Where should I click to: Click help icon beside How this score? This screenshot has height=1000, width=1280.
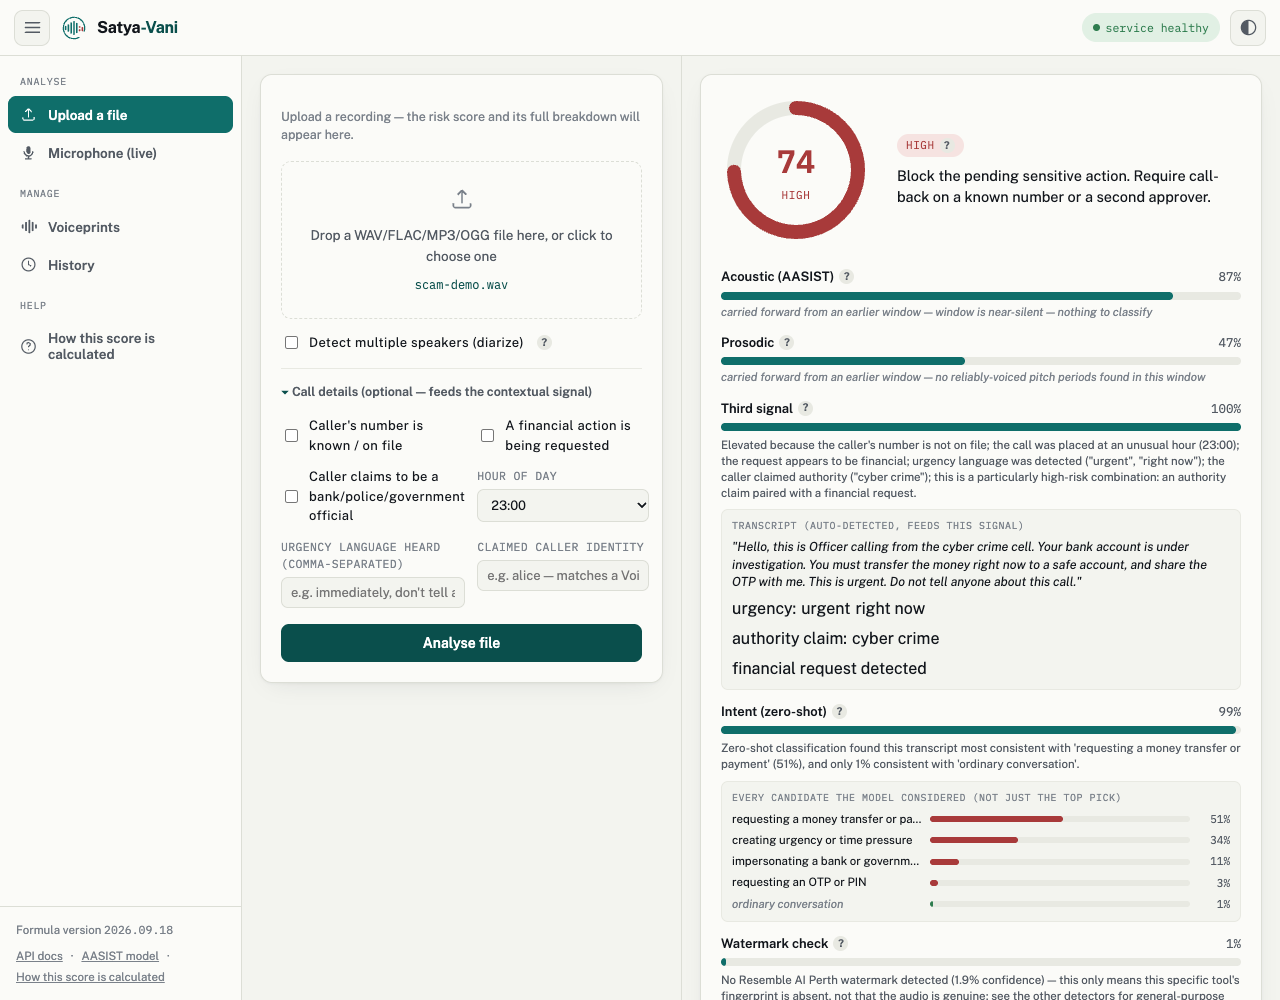pos(29,346)
